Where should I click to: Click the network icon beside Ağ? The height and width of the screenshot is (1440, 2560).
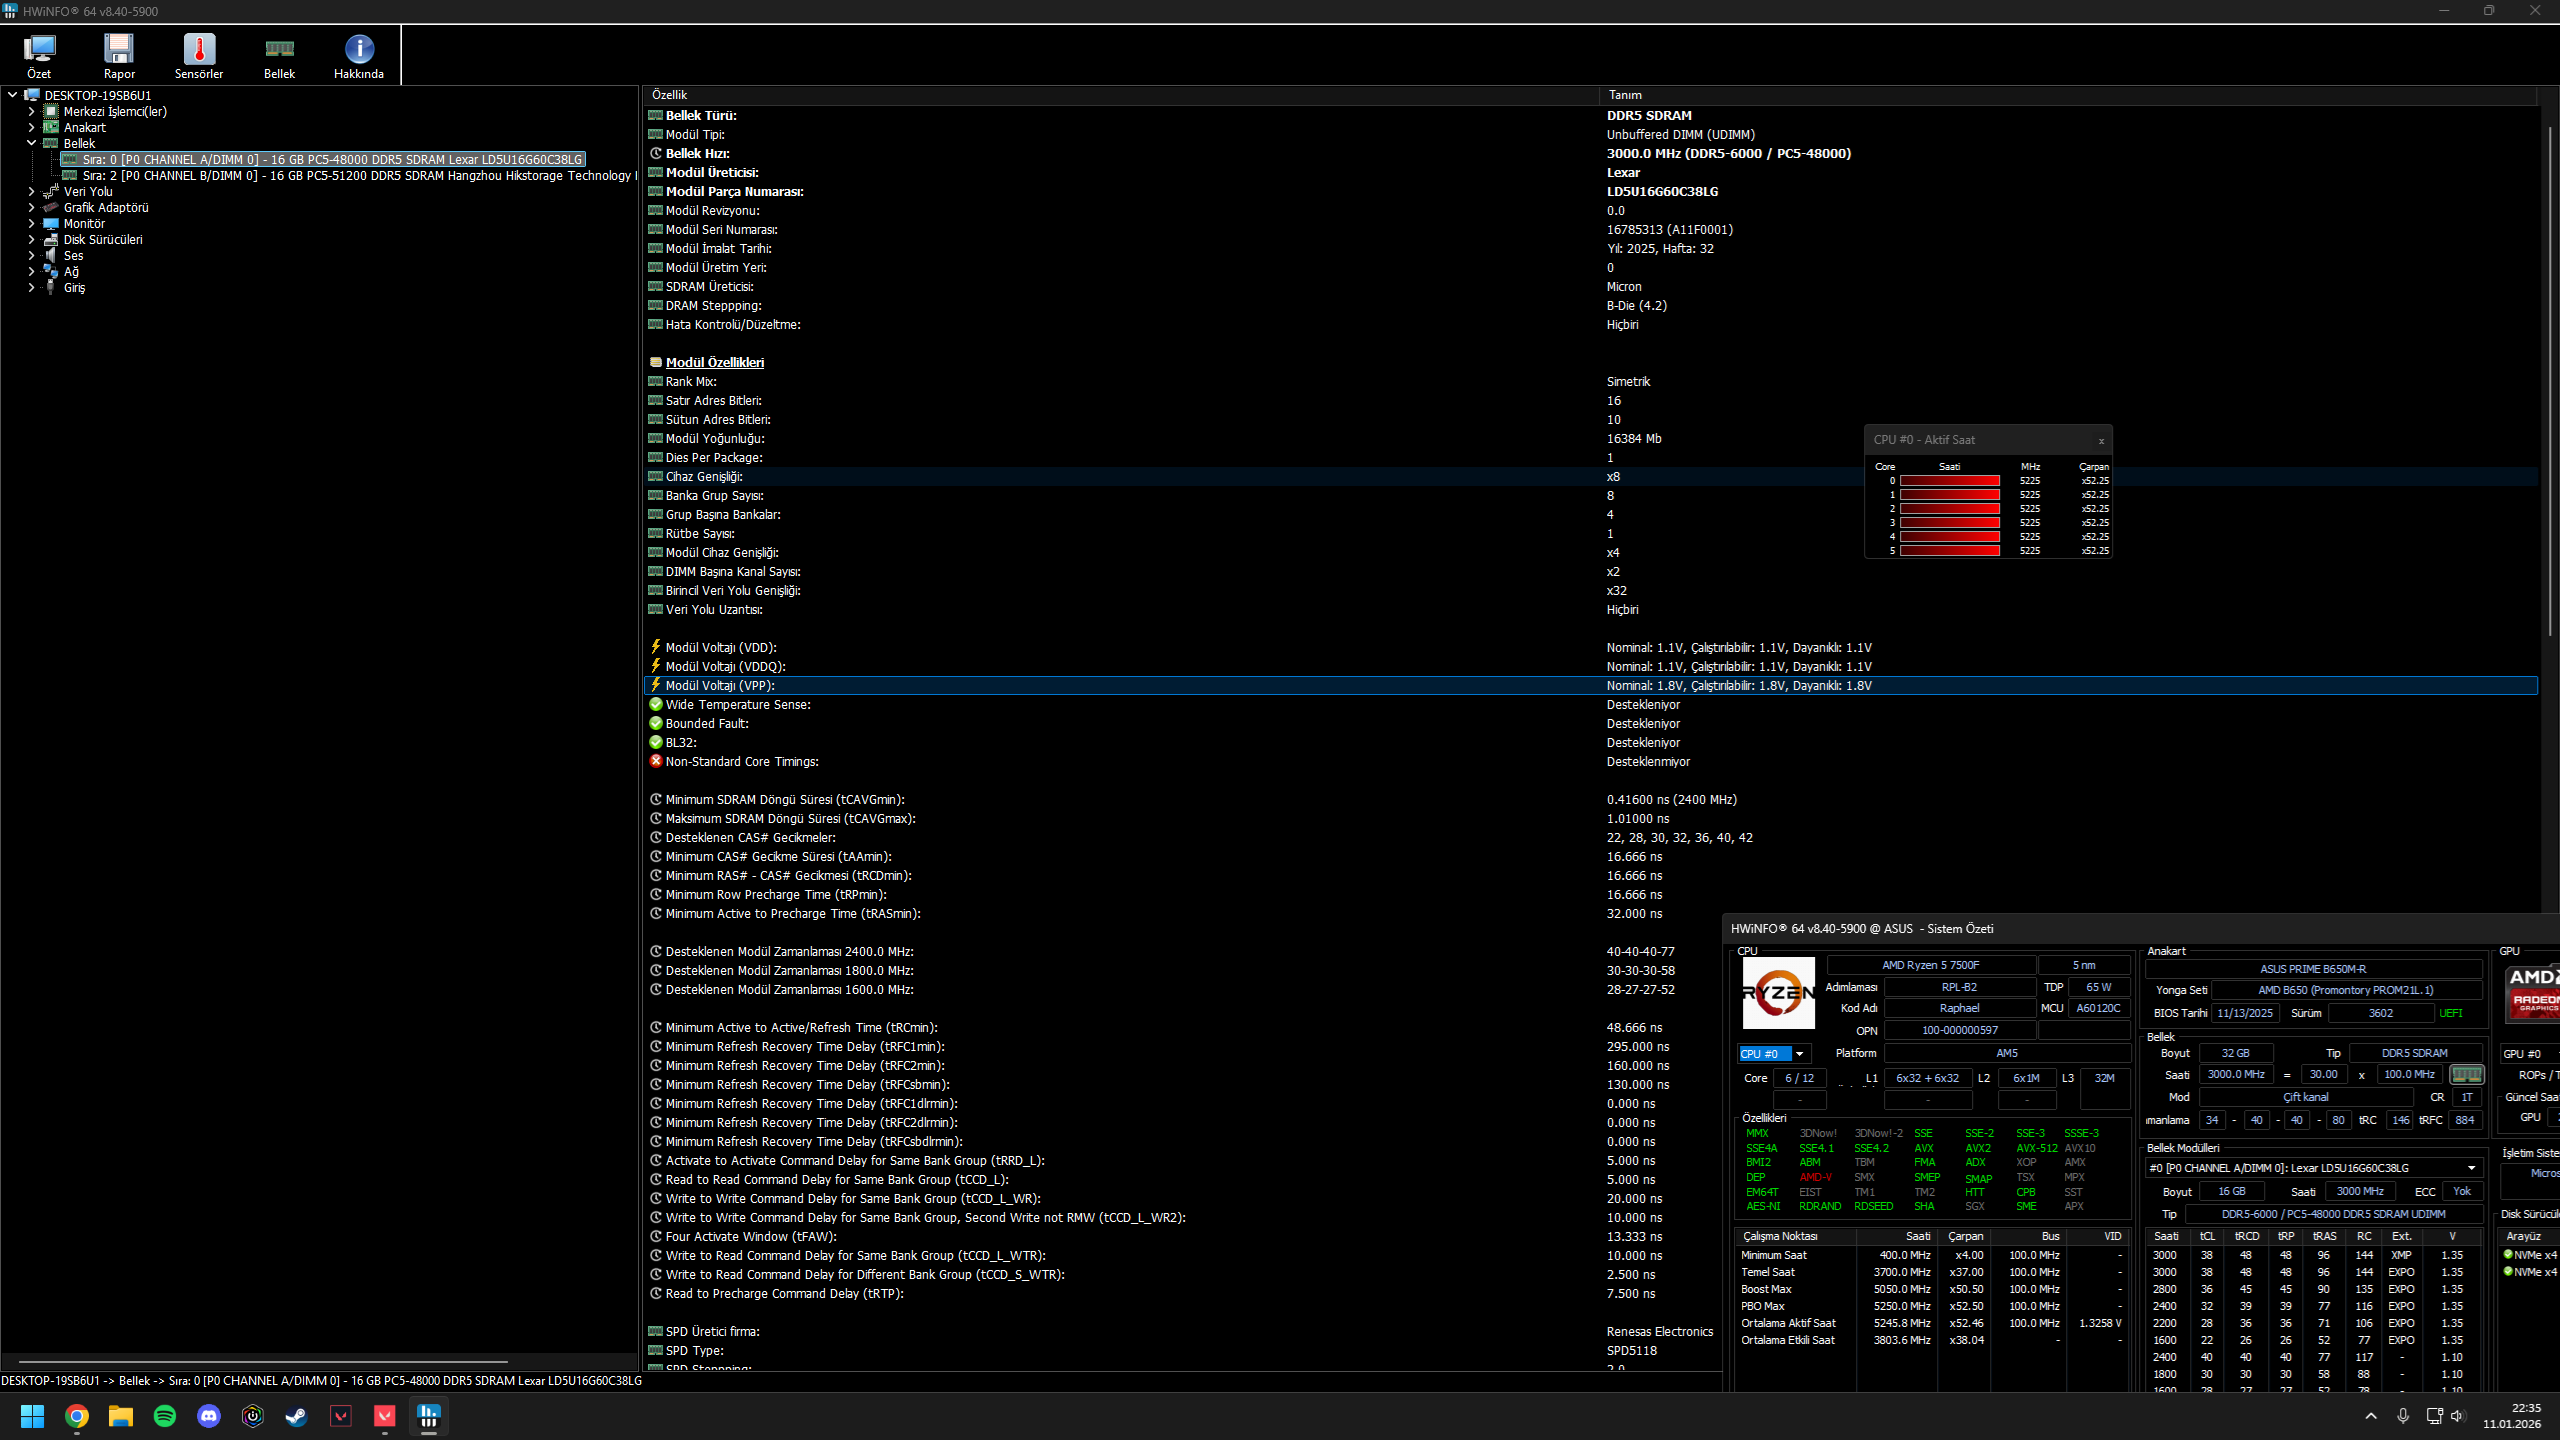click(51, 271)
